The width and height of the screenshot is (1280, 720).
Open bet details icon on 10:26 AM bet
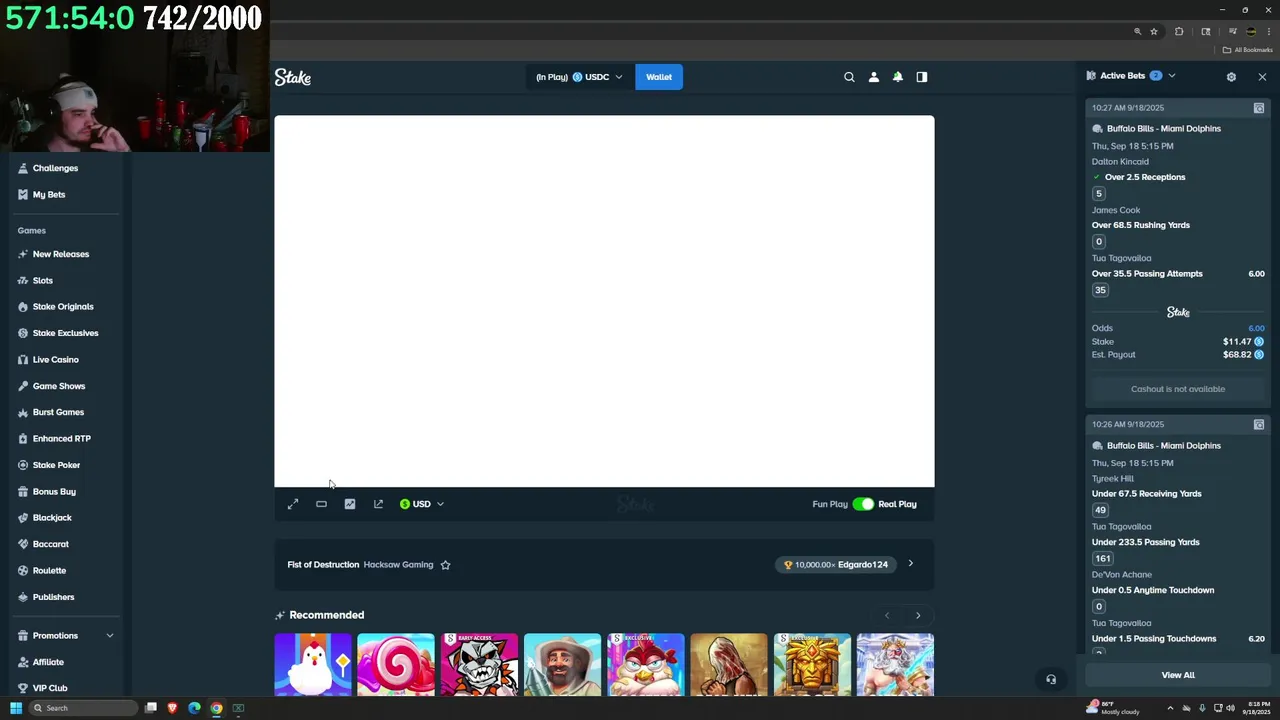(1259, 425)
